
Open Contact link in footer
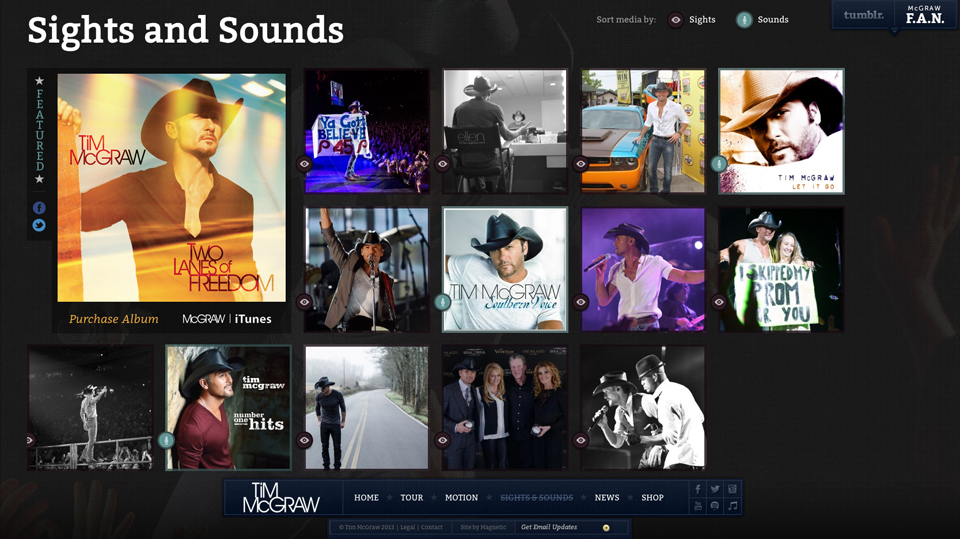(432, 527)
